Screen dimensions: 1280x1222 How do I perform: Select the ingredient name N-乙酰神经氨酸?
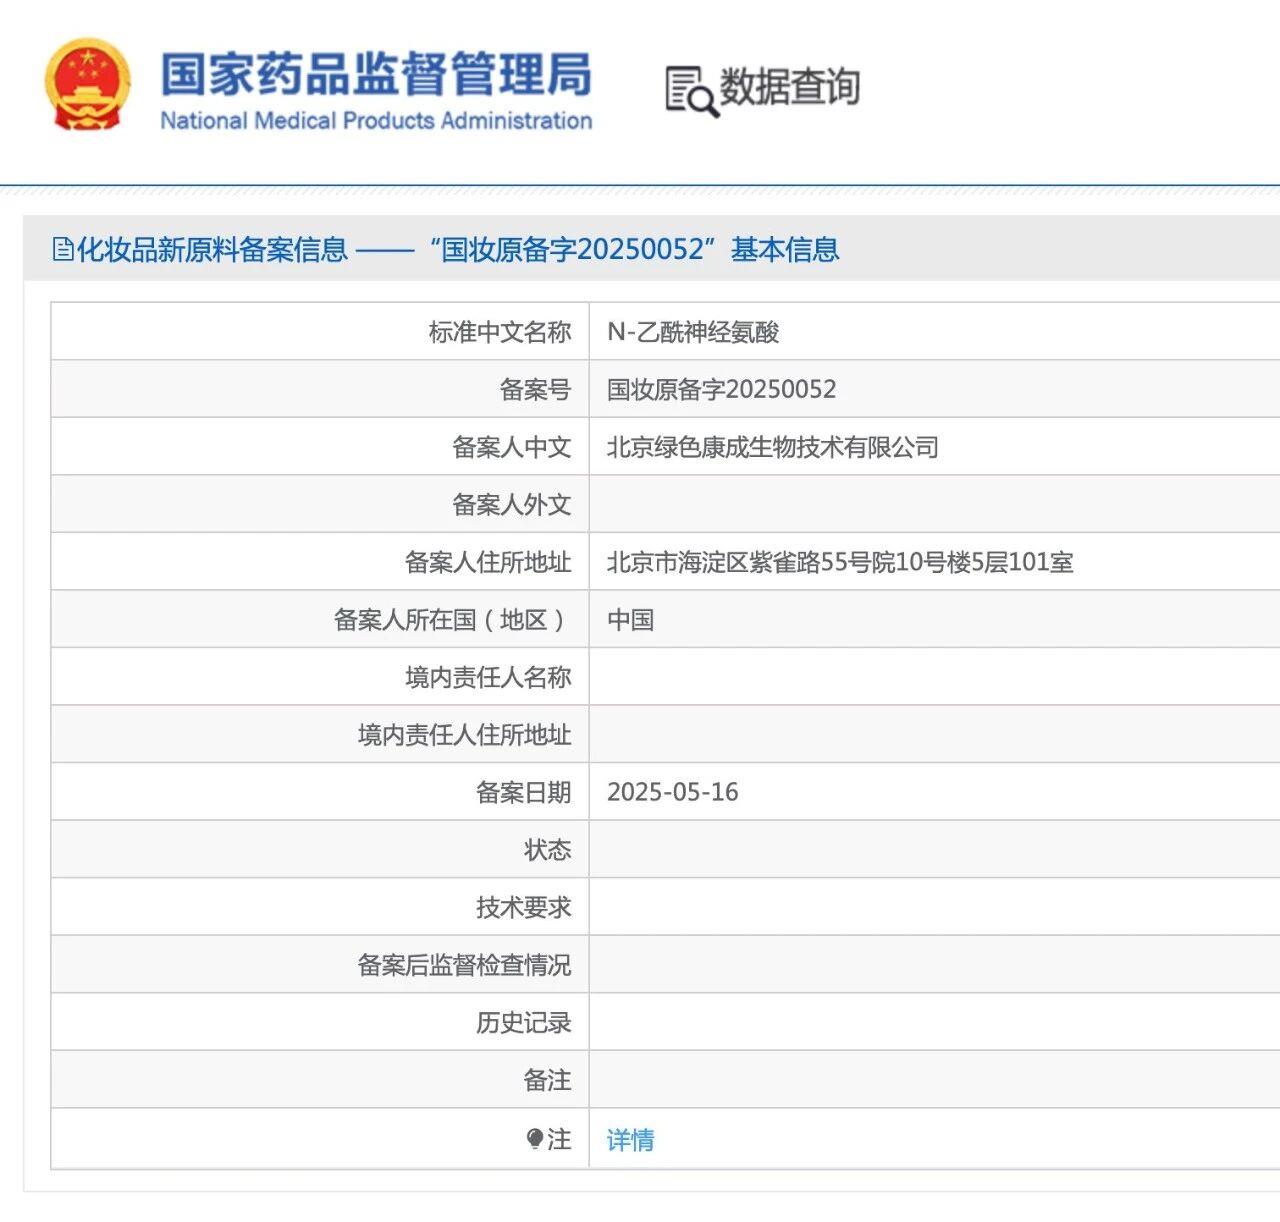click(693, 332)
